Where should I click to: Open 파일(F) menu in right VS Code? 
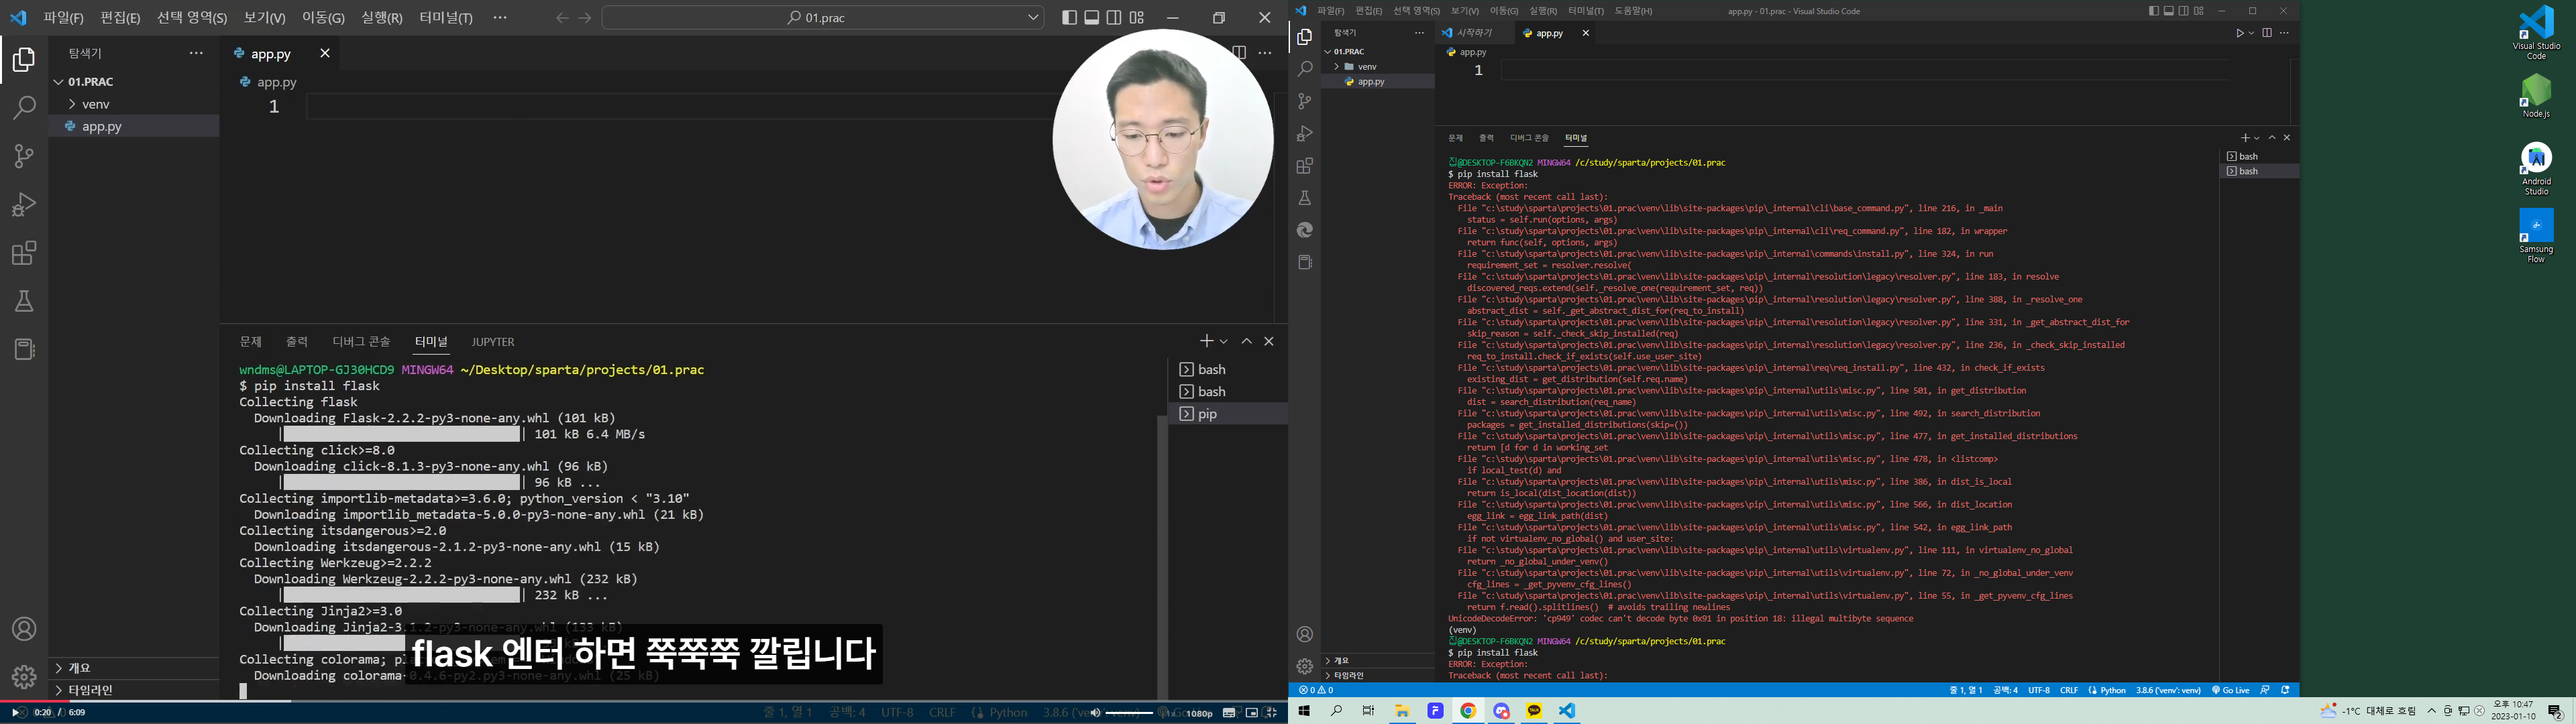(x=1330, y=11)
